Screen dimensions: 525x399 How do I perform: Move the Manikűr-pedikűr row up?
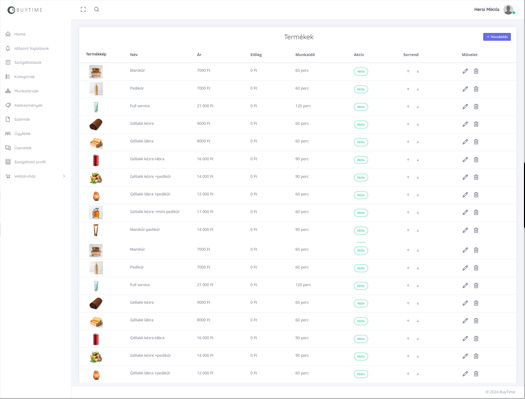[x=408, y=230]
